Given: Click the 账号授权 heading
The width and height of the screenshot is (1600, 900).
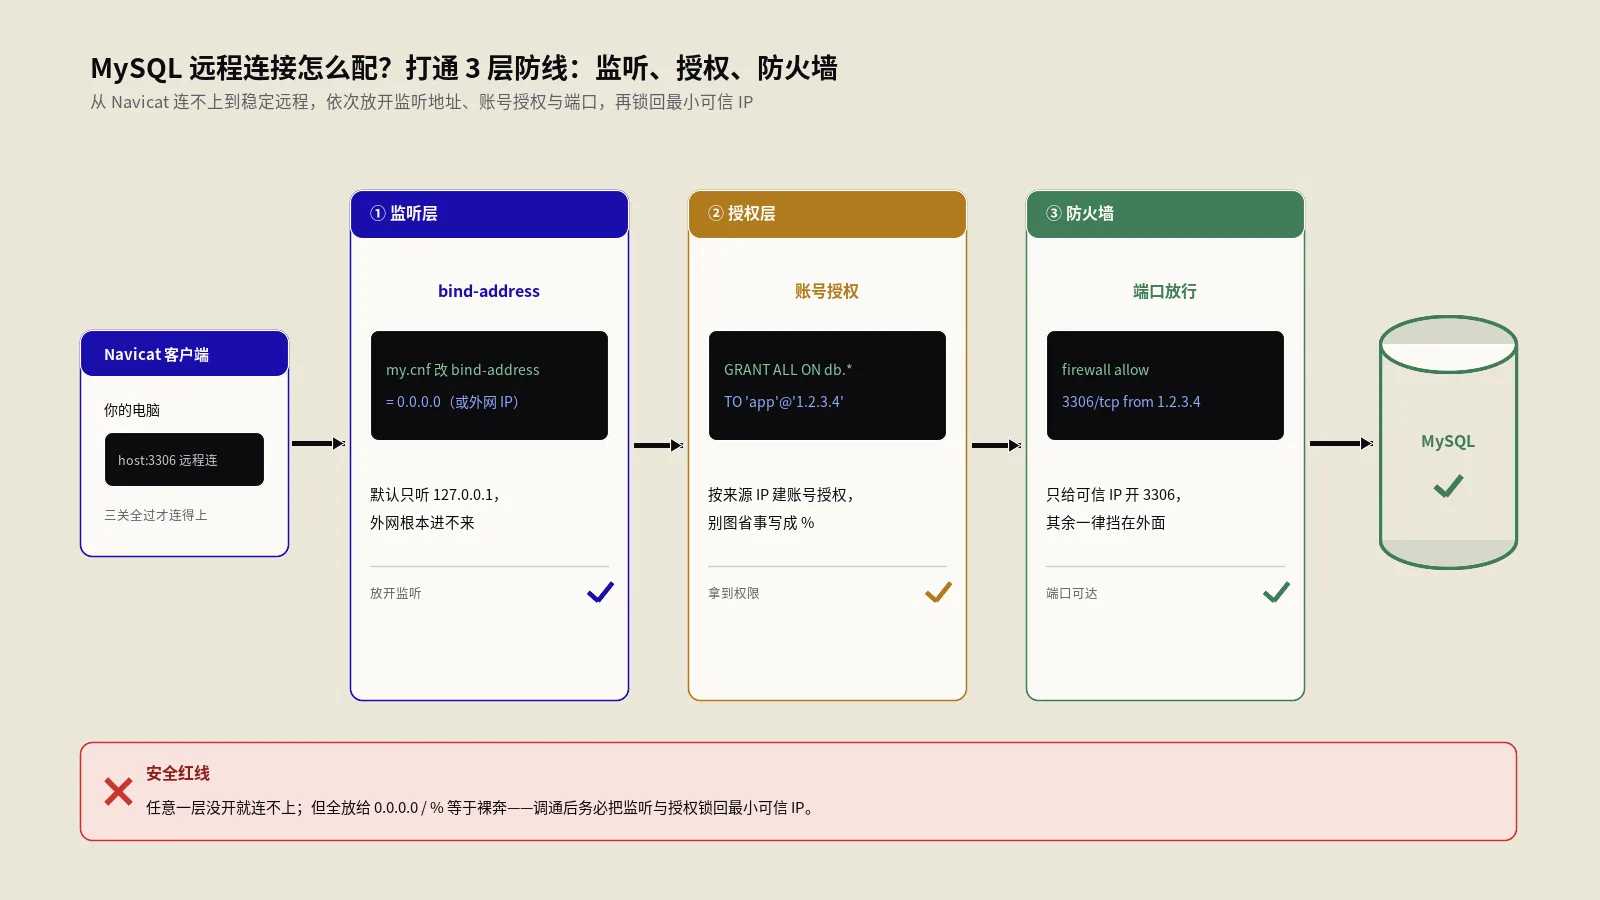Looking at the screenshot, I should [x=827, y=291].
